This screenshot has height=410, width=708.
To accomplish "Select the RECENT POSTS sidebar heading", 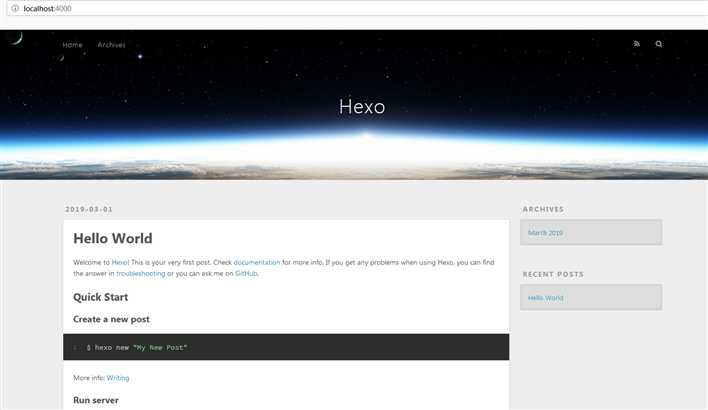I will (553, 274).
